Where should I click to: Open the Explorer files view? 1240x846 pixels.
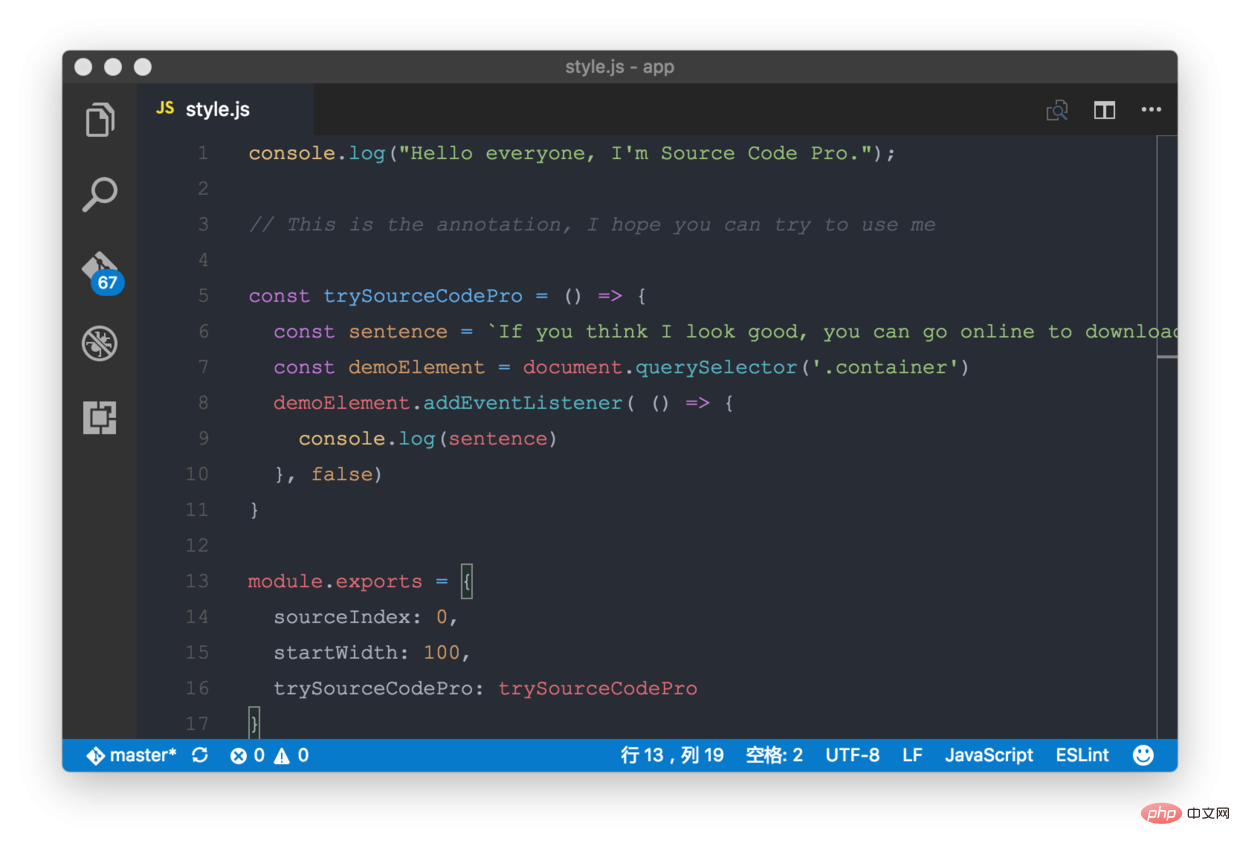[99, 120]
